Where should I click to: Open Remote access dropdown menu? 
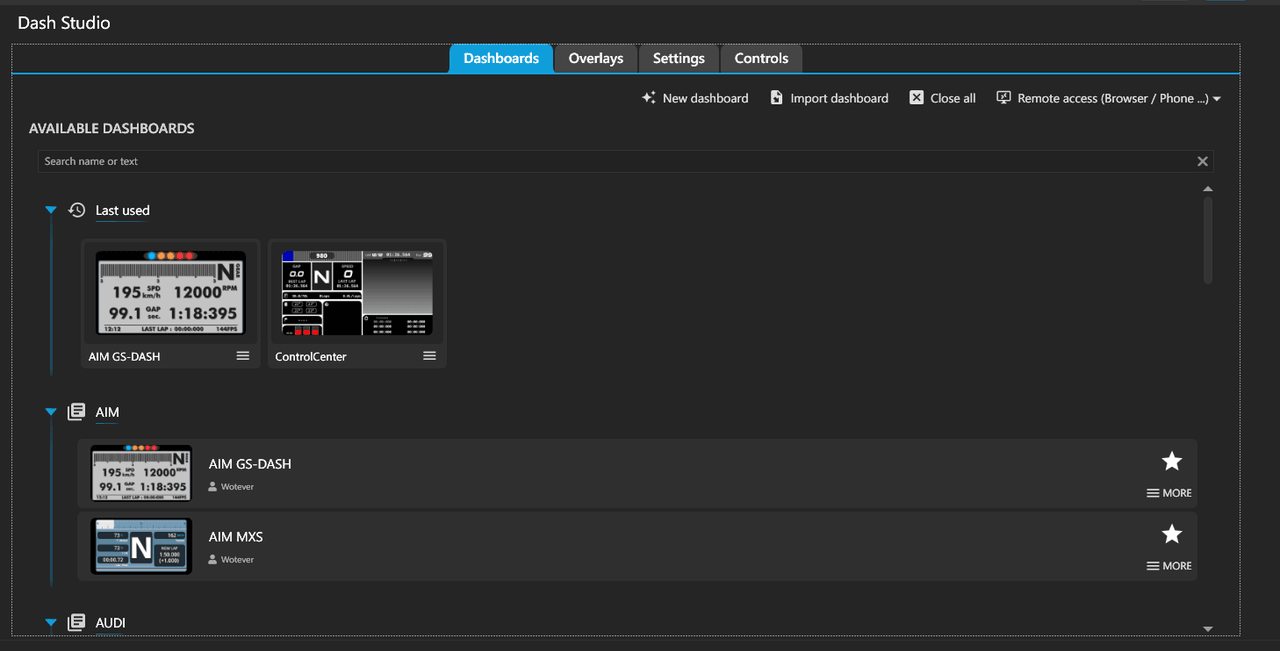pos(1109,98)
